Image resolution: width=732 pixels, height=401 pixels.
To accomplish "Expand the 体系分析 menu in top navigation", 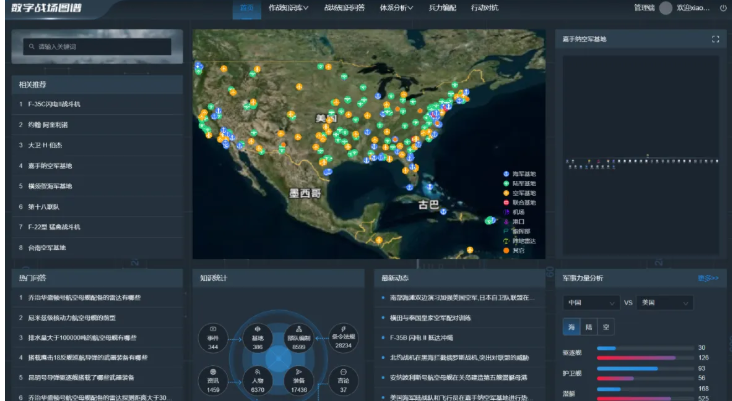I will click(x=396, y=8).
